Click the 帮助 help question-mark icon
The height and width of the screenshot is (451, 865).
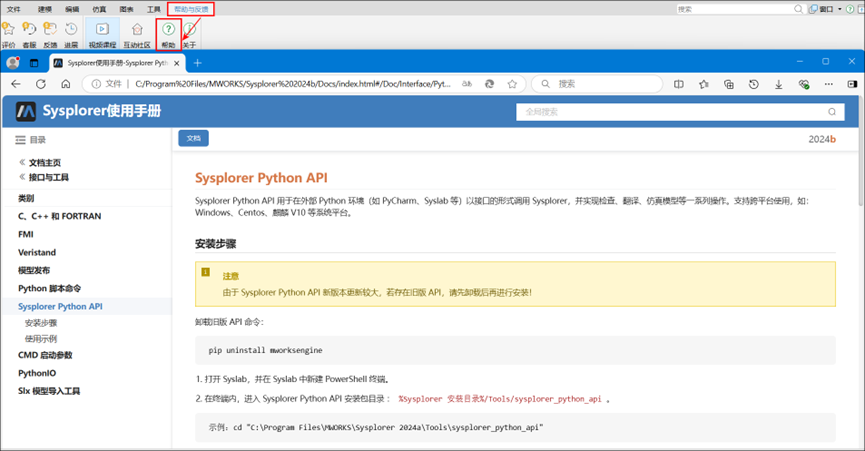pyautogui.click(x=169, y=29)
